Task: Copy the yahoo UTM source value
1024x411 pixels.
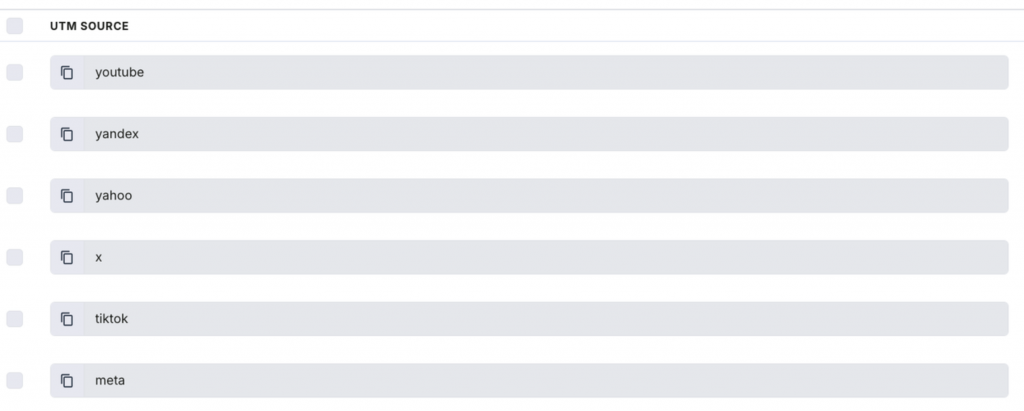Action: [x=67, y=195]
